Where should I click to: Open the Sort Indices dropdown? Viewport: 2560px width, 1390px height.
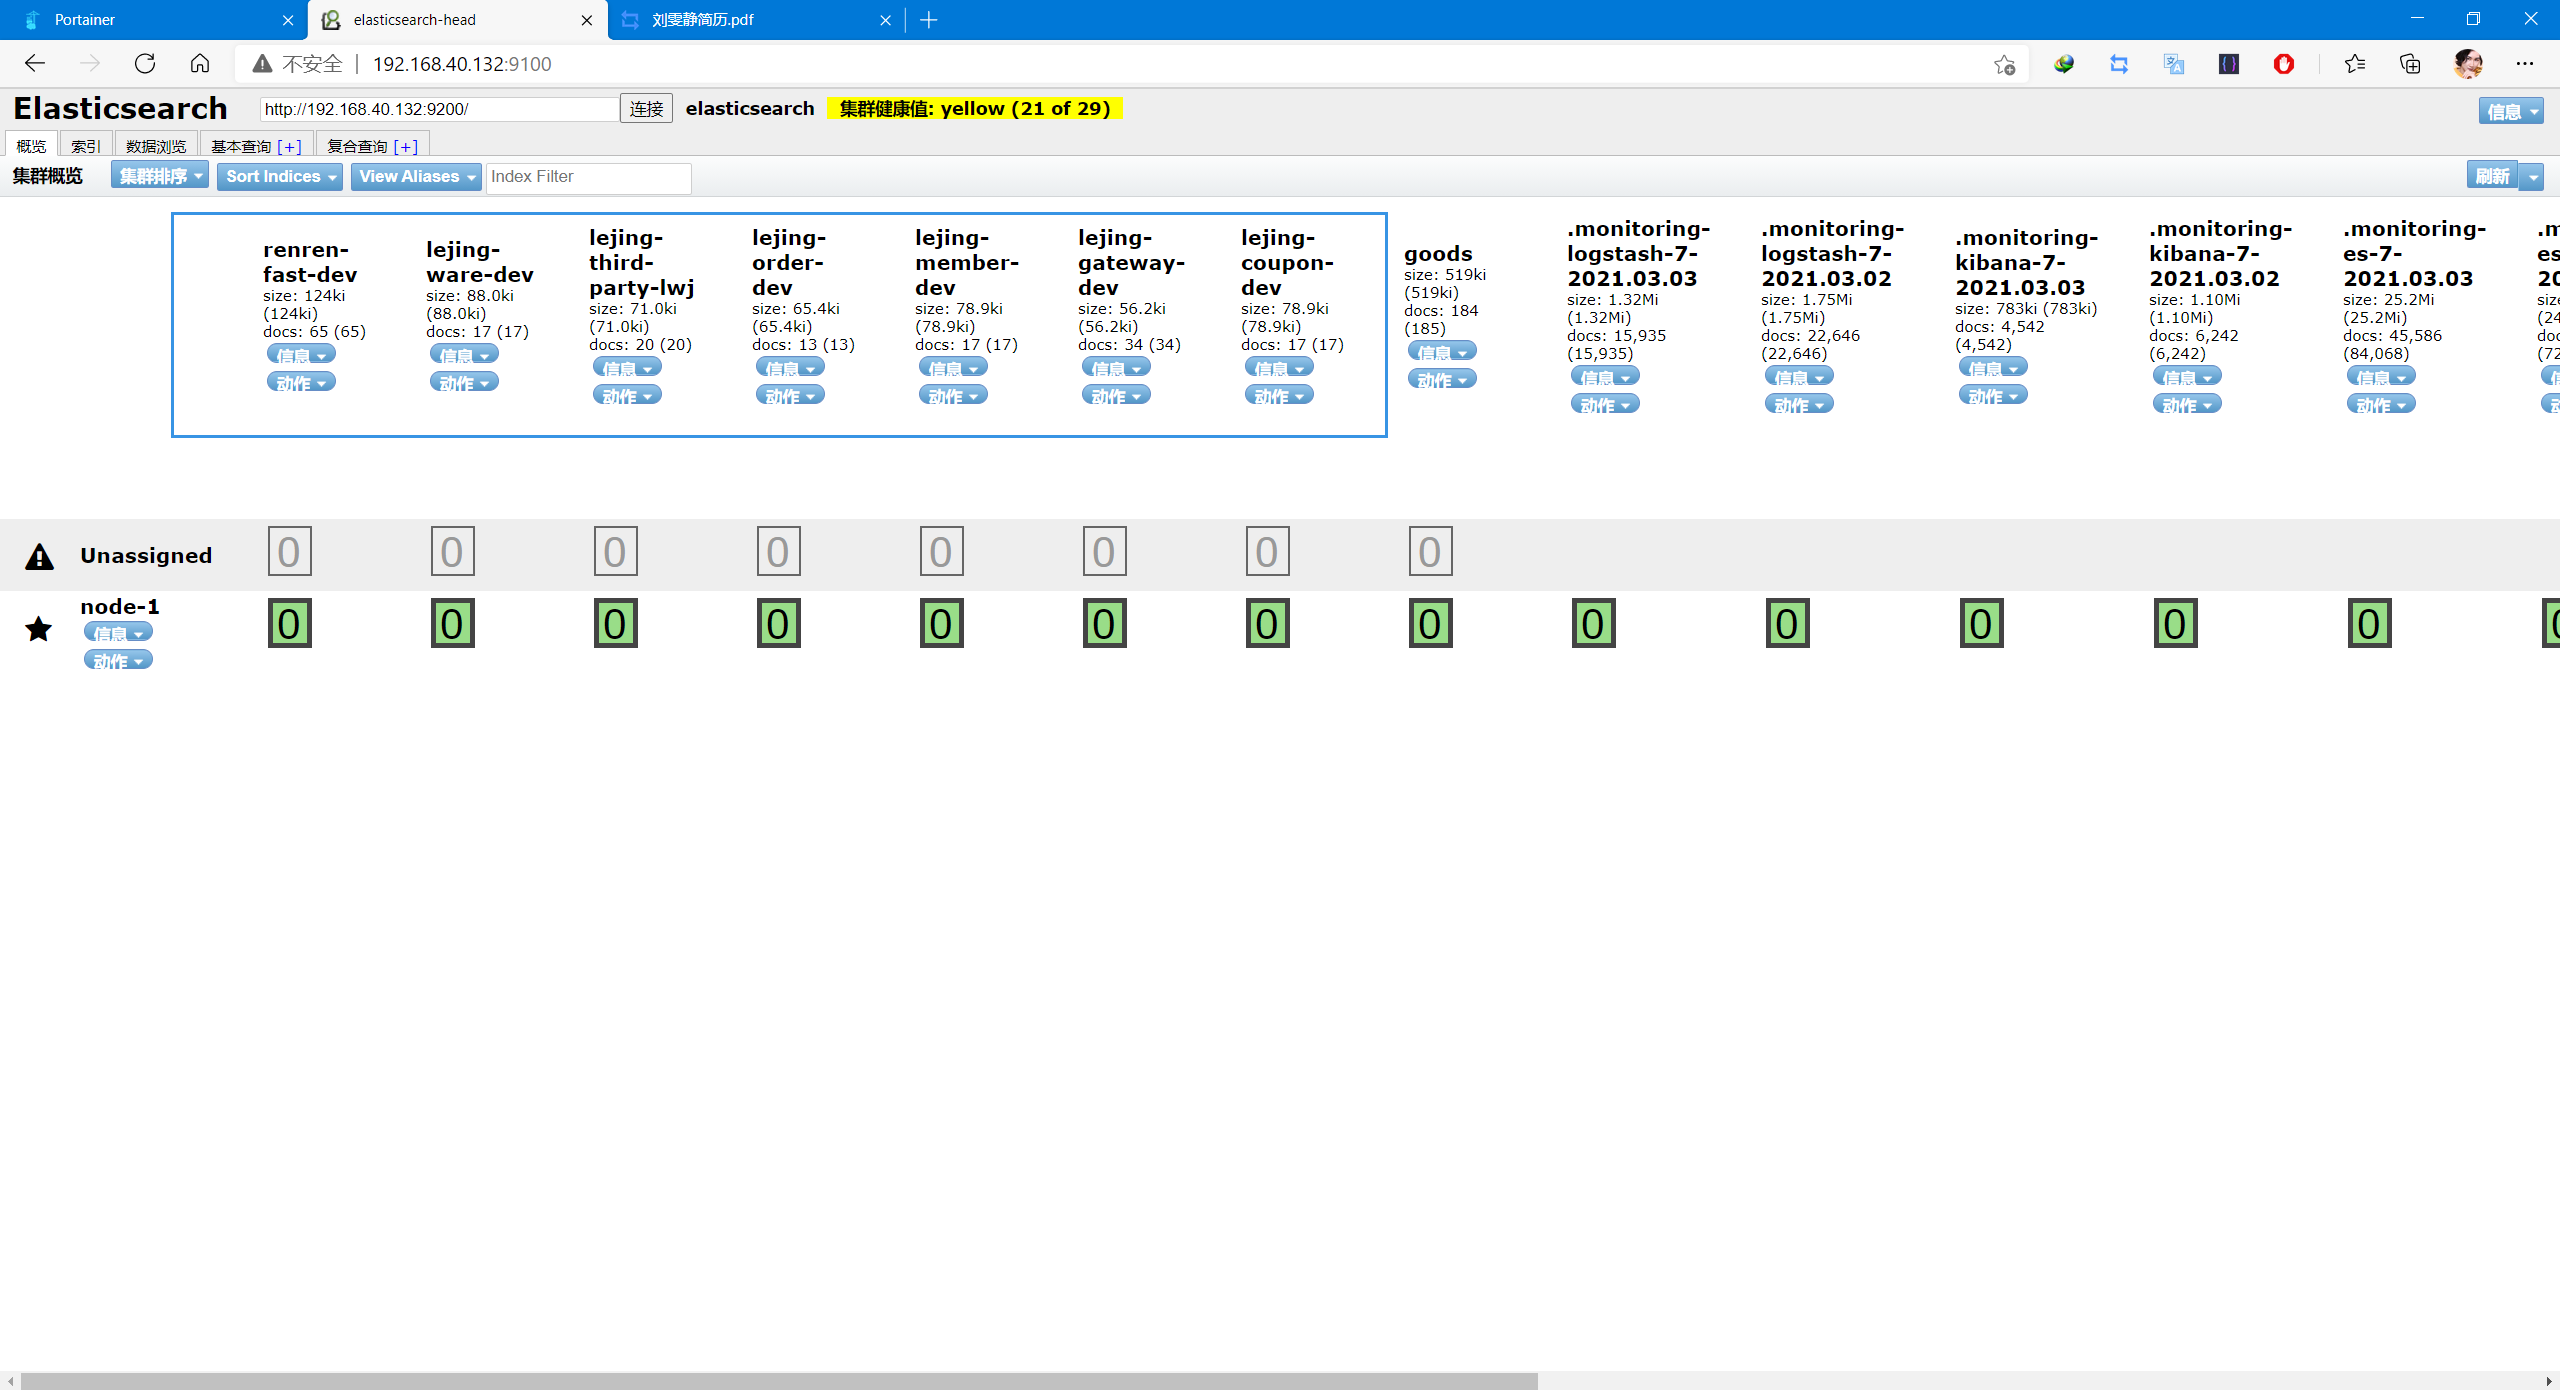tap(280, 176)
